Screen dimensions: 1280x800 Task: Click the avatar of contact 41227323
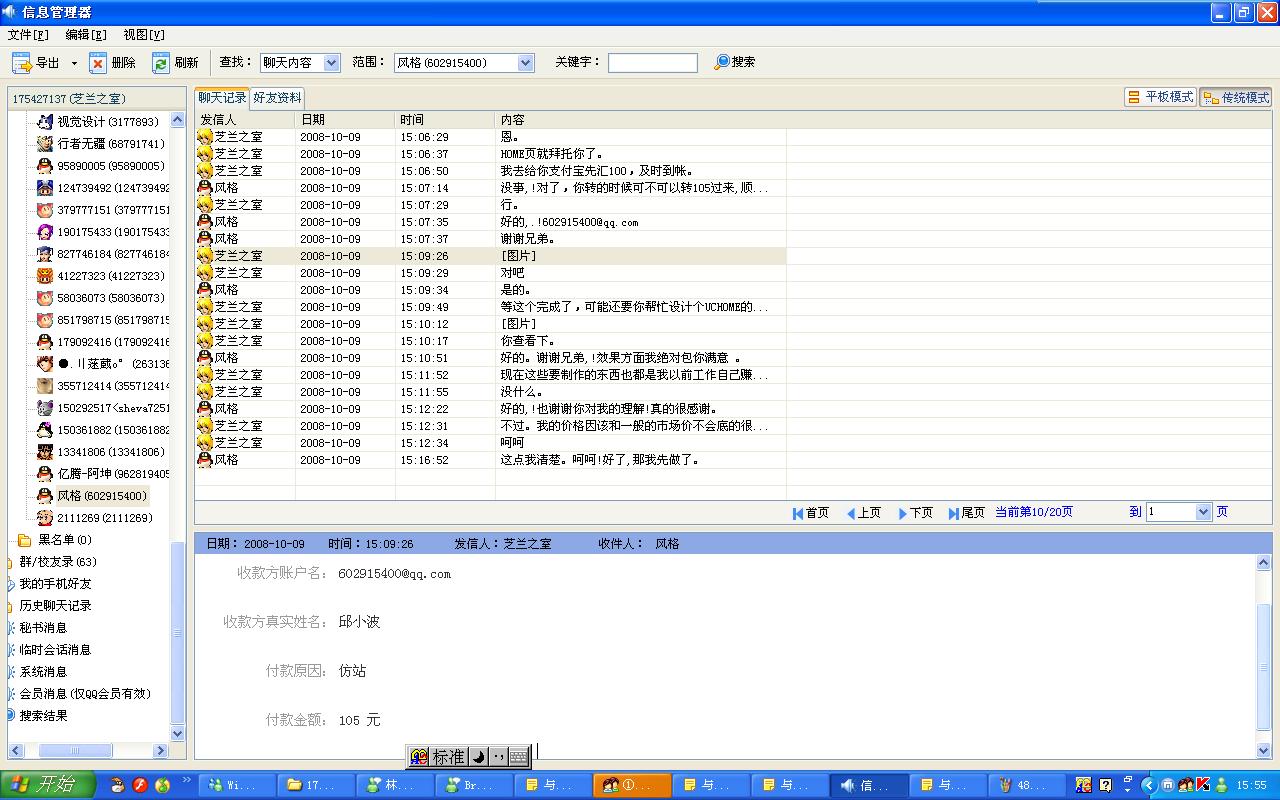[x=44, y=276]
